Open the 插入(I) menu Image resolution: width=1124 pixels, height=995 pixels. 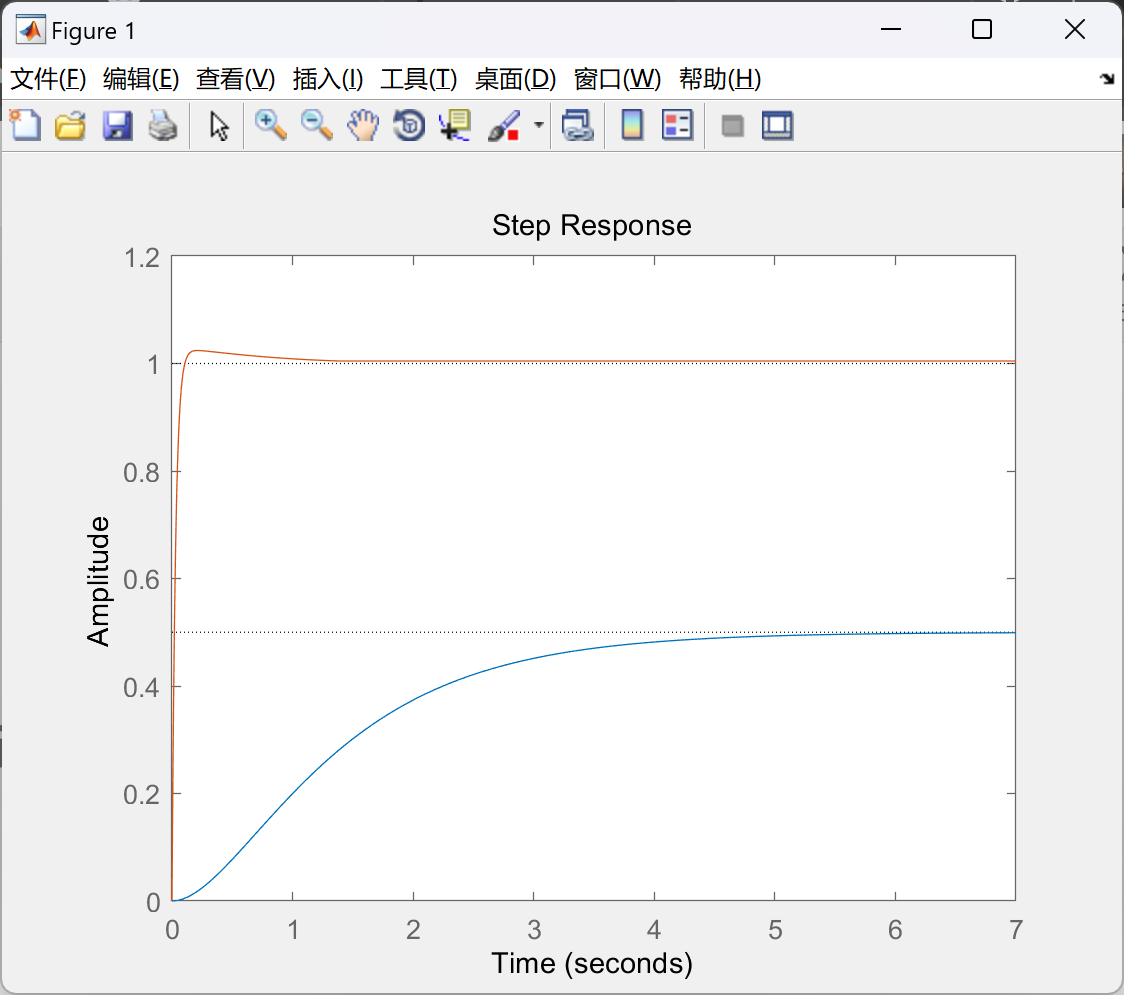(x=328, y=79)
